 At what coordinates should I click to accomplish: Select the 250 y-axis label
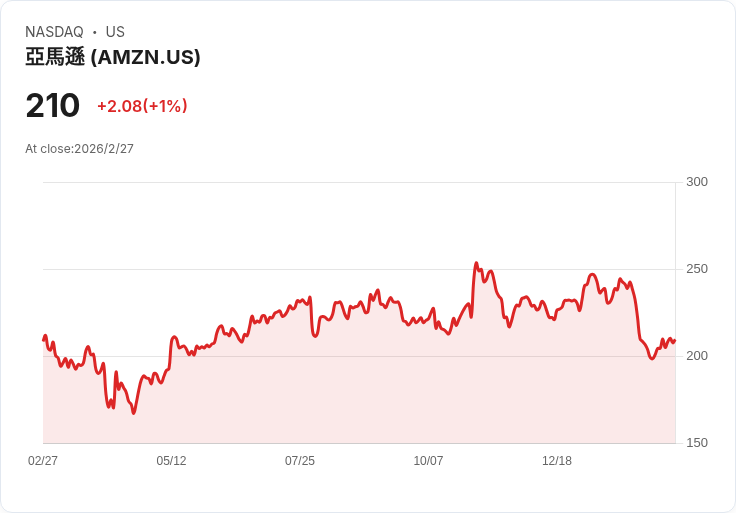click(x=697, y=269)
